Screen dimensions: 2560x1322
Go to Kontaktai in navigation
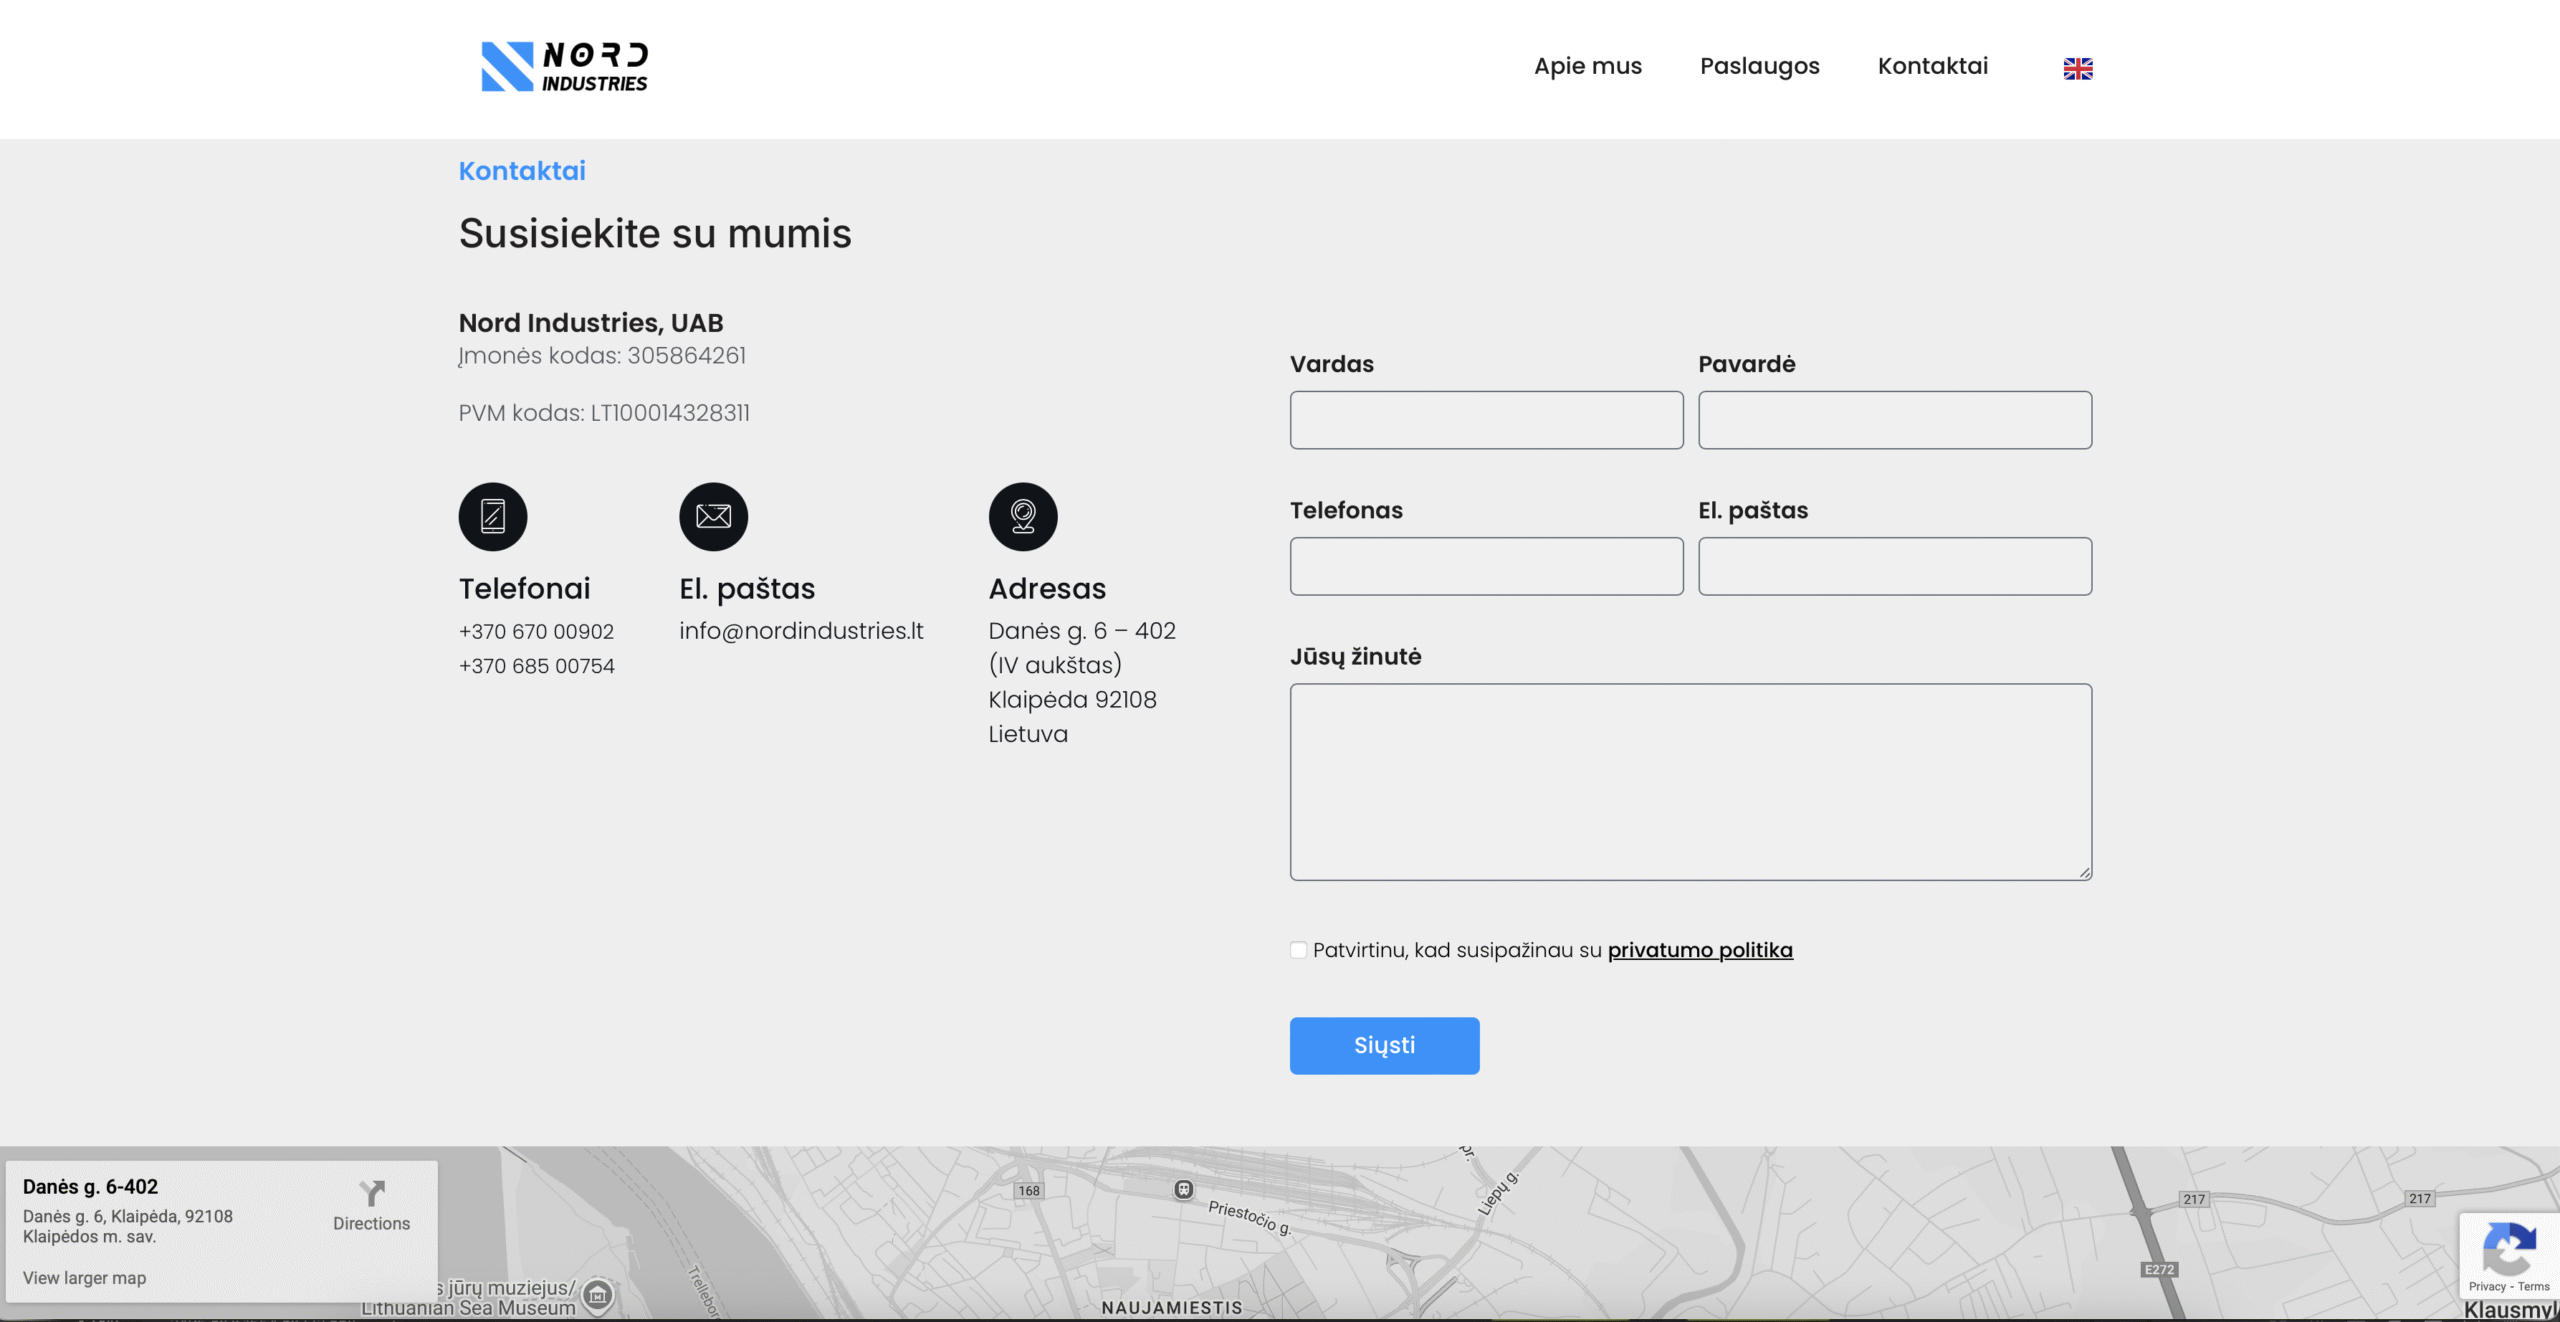[1932, 66]
